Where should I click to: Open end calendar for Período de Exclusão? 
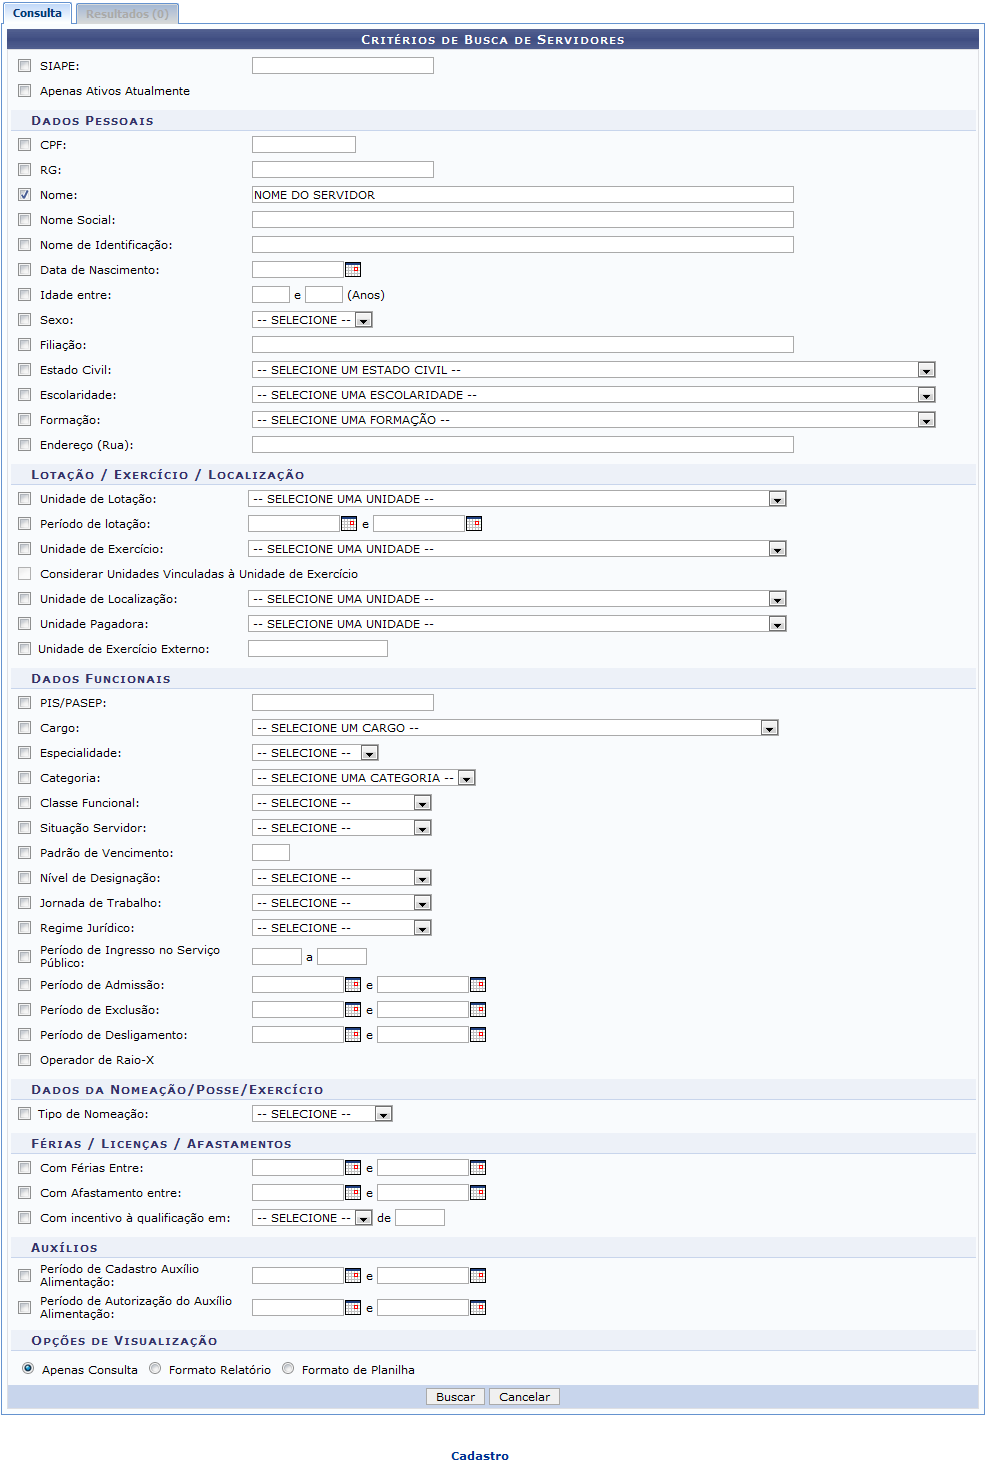click(x=478, y=1010)
